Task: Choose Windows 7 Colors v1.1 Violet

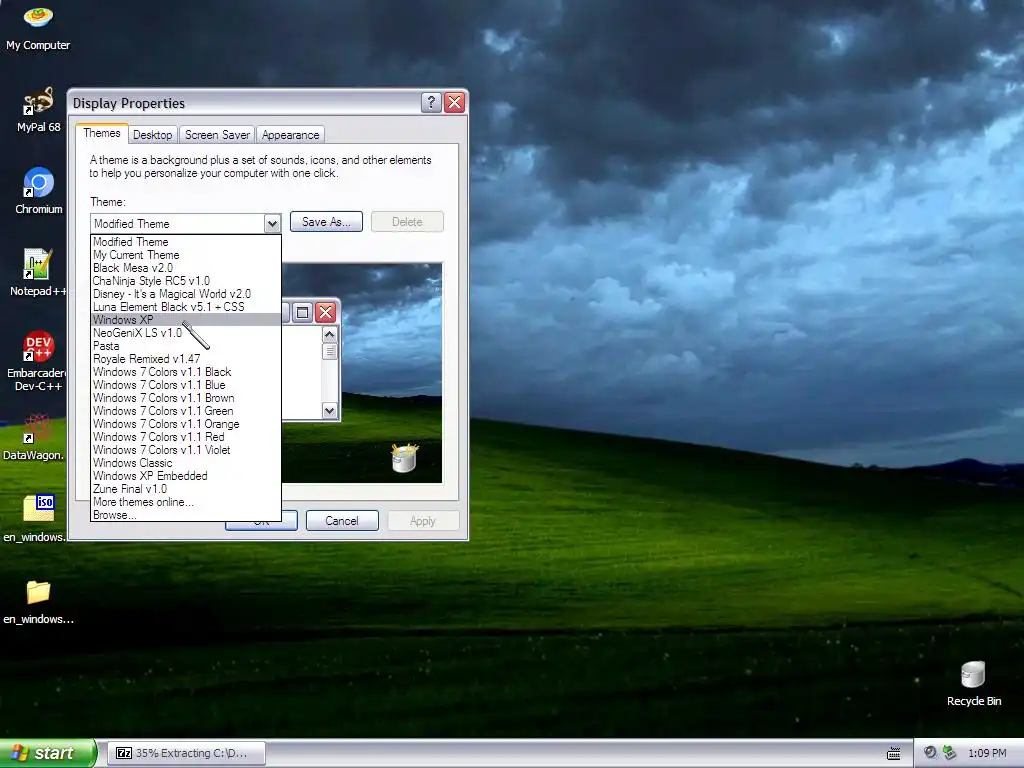Action: 186,450
